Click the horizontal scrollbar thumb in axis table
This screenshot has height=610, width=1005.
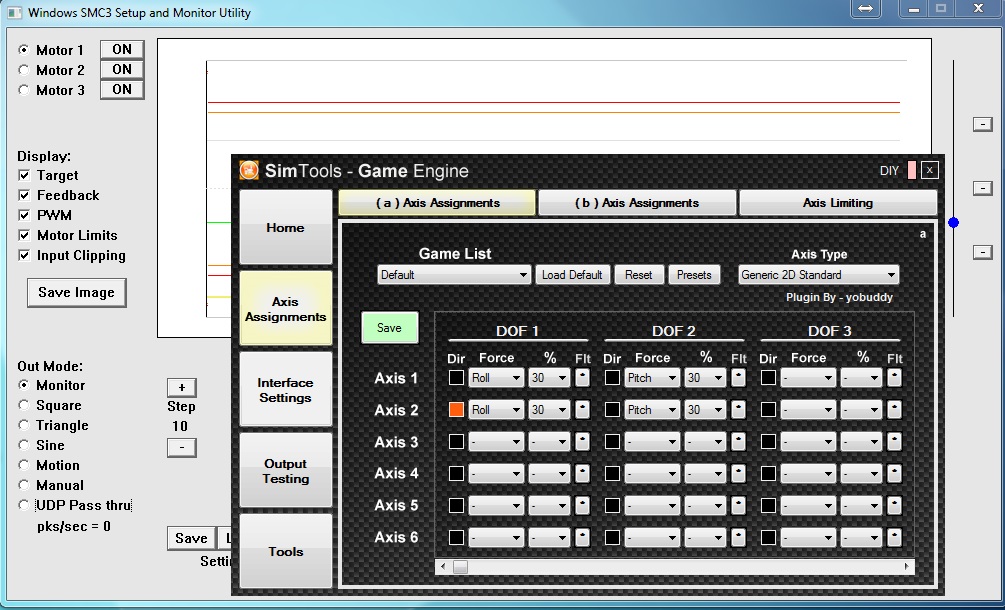[x=460, y=566]
